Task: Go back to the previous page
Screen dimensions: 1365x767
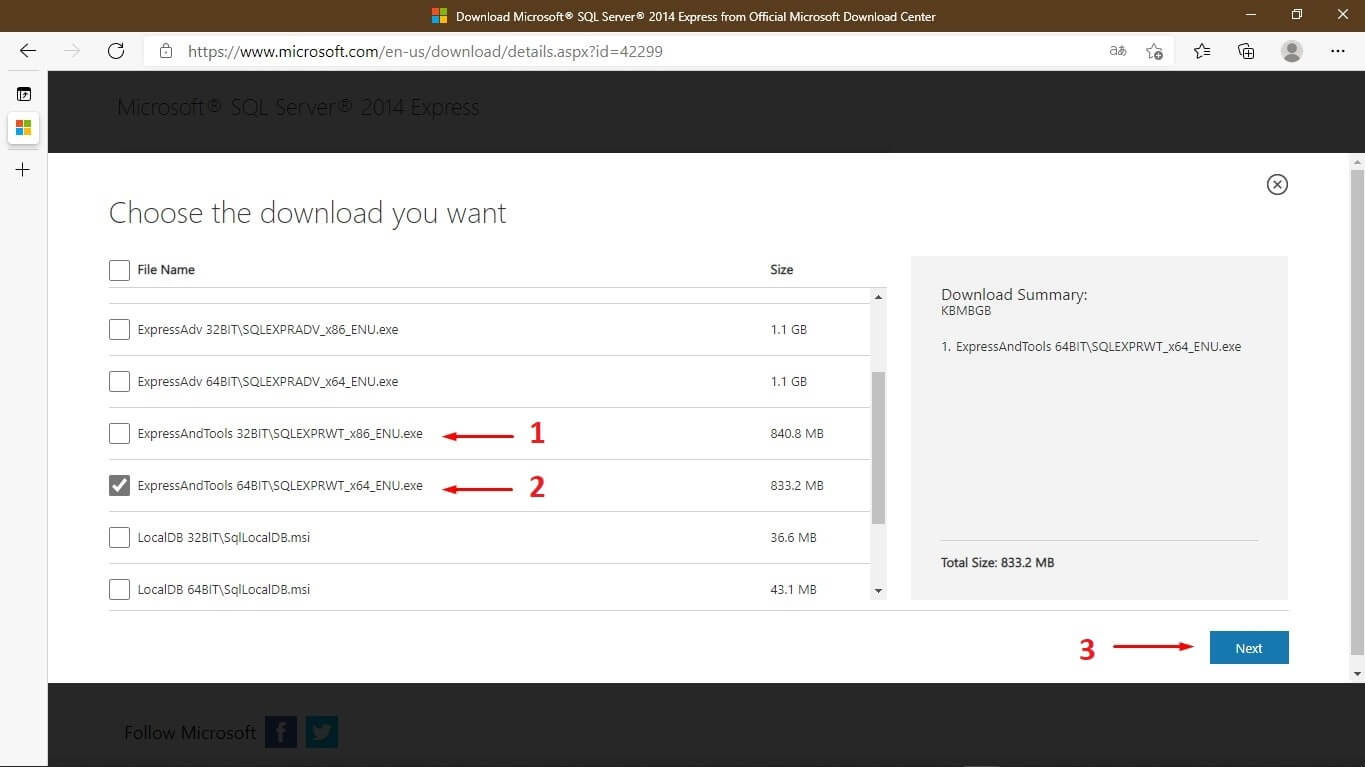Action: (28, 51)
